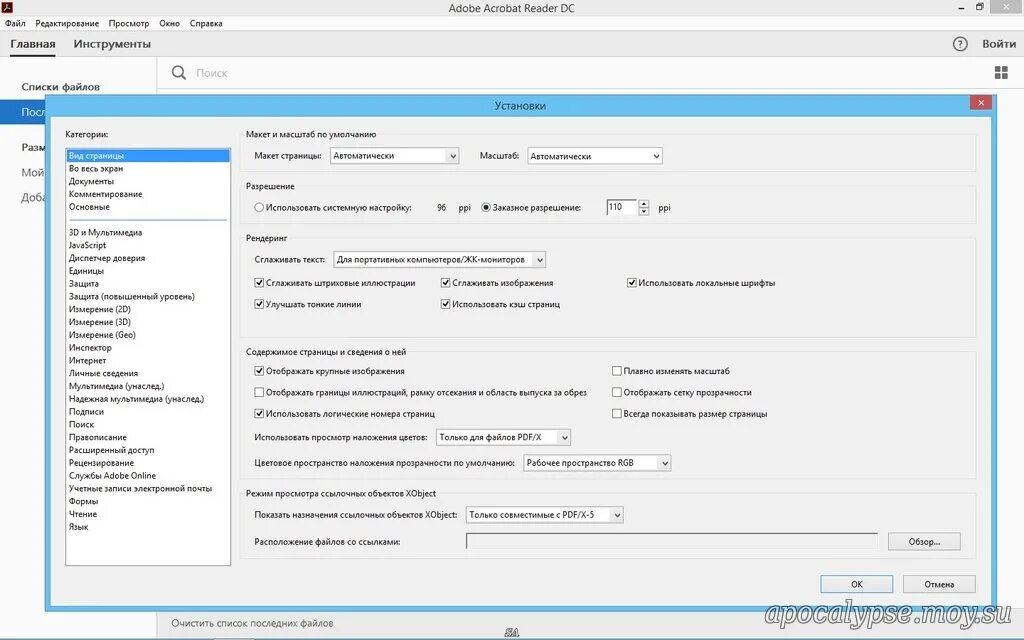Select the Службы Adobe Online category
This screenshot has height=640, width=1024.
click(x=112, y=475)
